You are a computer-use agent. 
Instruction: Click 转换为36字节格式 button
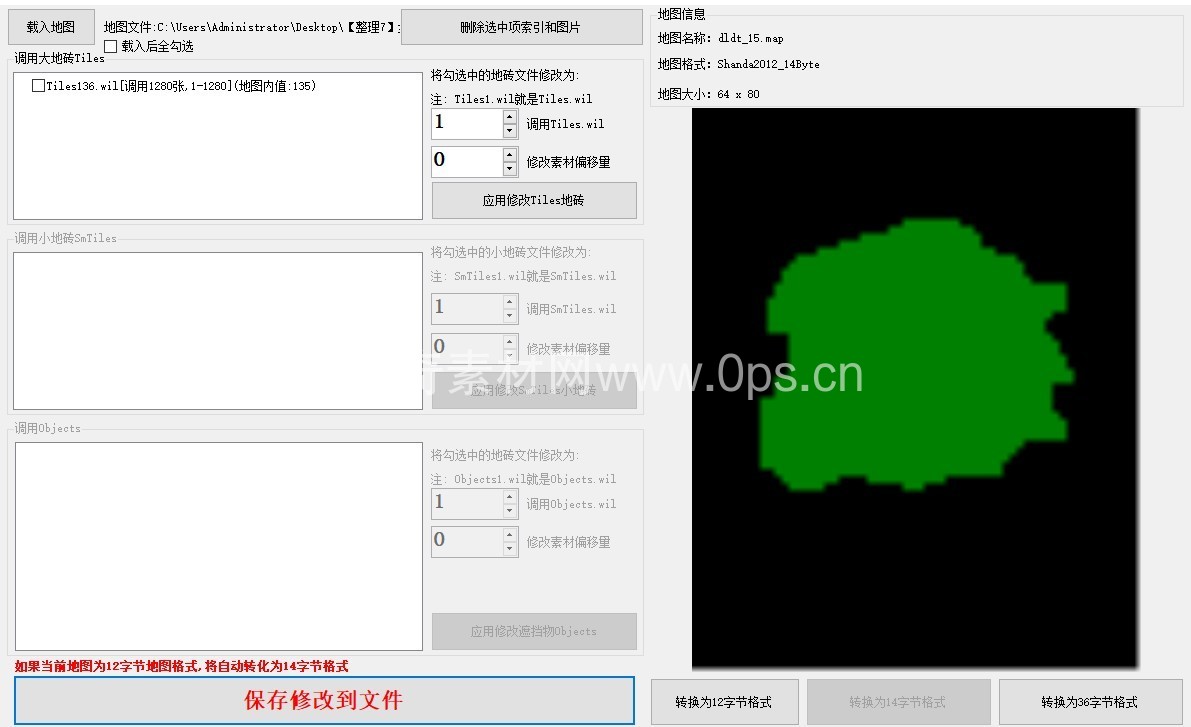click(x=1089, y=702)
